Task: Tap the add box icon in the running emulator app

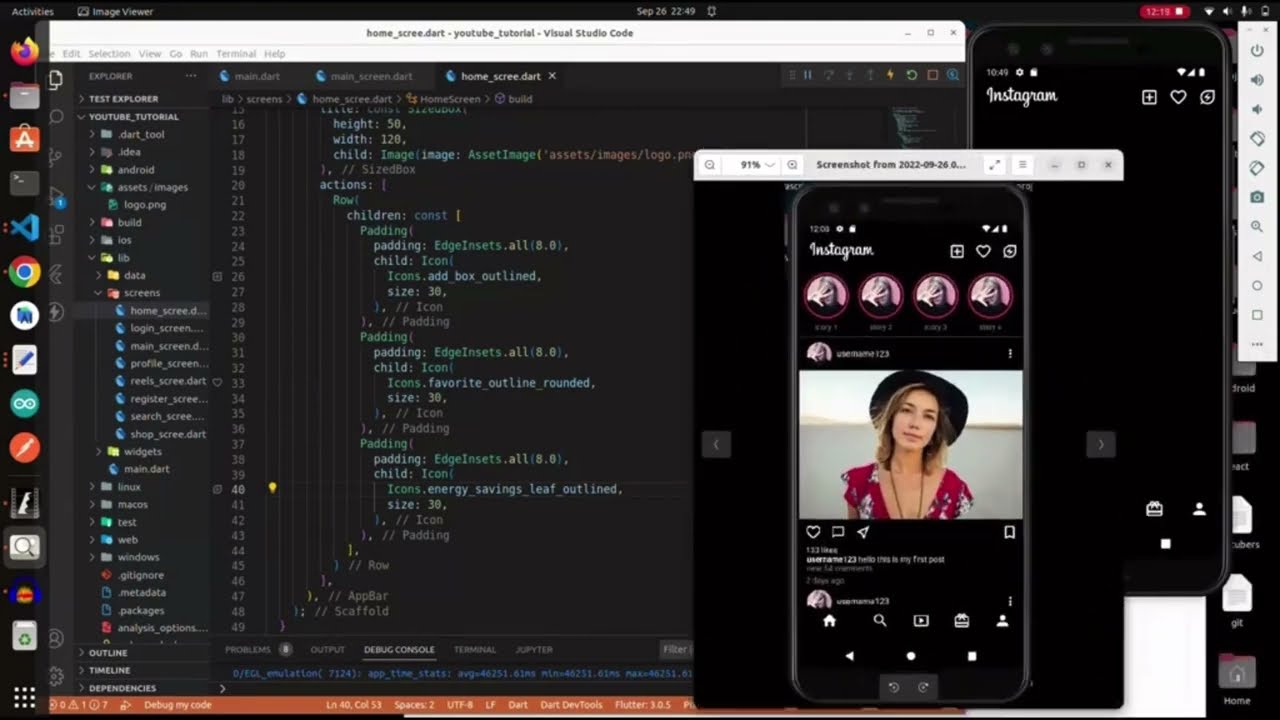Action: coord(1149,97)
